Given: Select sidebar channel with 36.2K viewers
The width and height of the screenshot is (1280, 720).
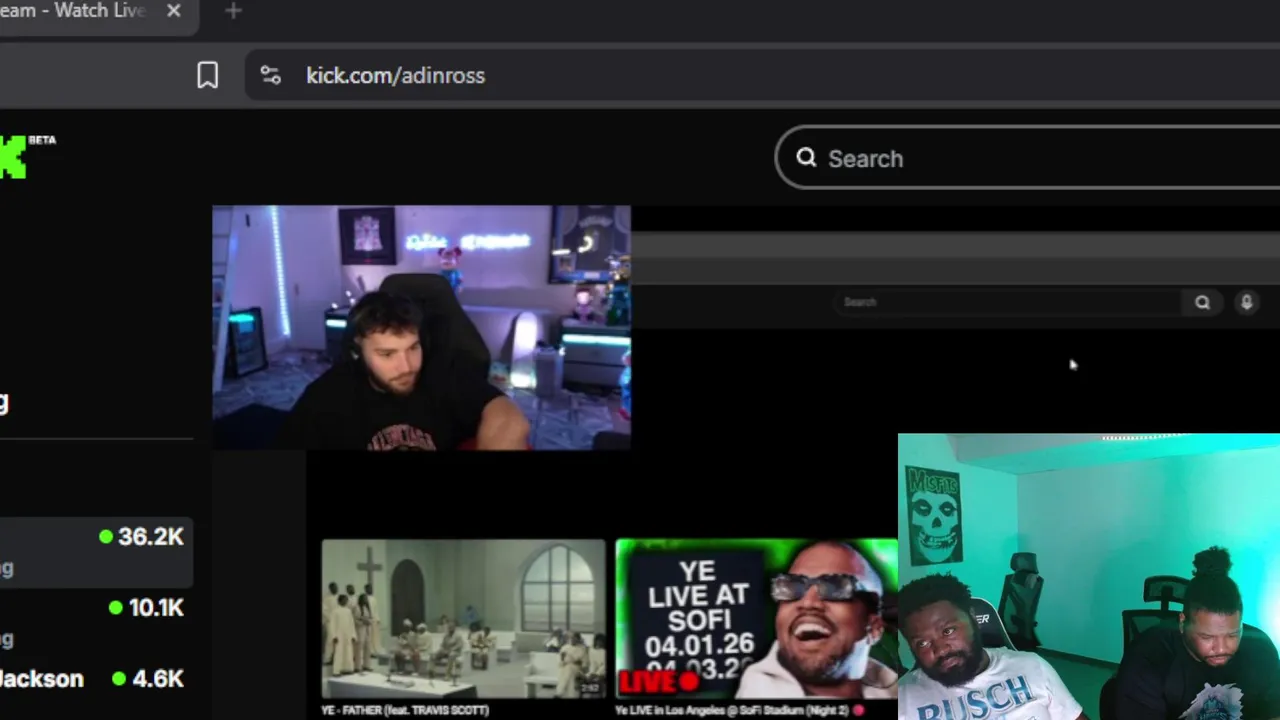Looking at the screenshot, I should pyautogui.click(x=96, y=553).
